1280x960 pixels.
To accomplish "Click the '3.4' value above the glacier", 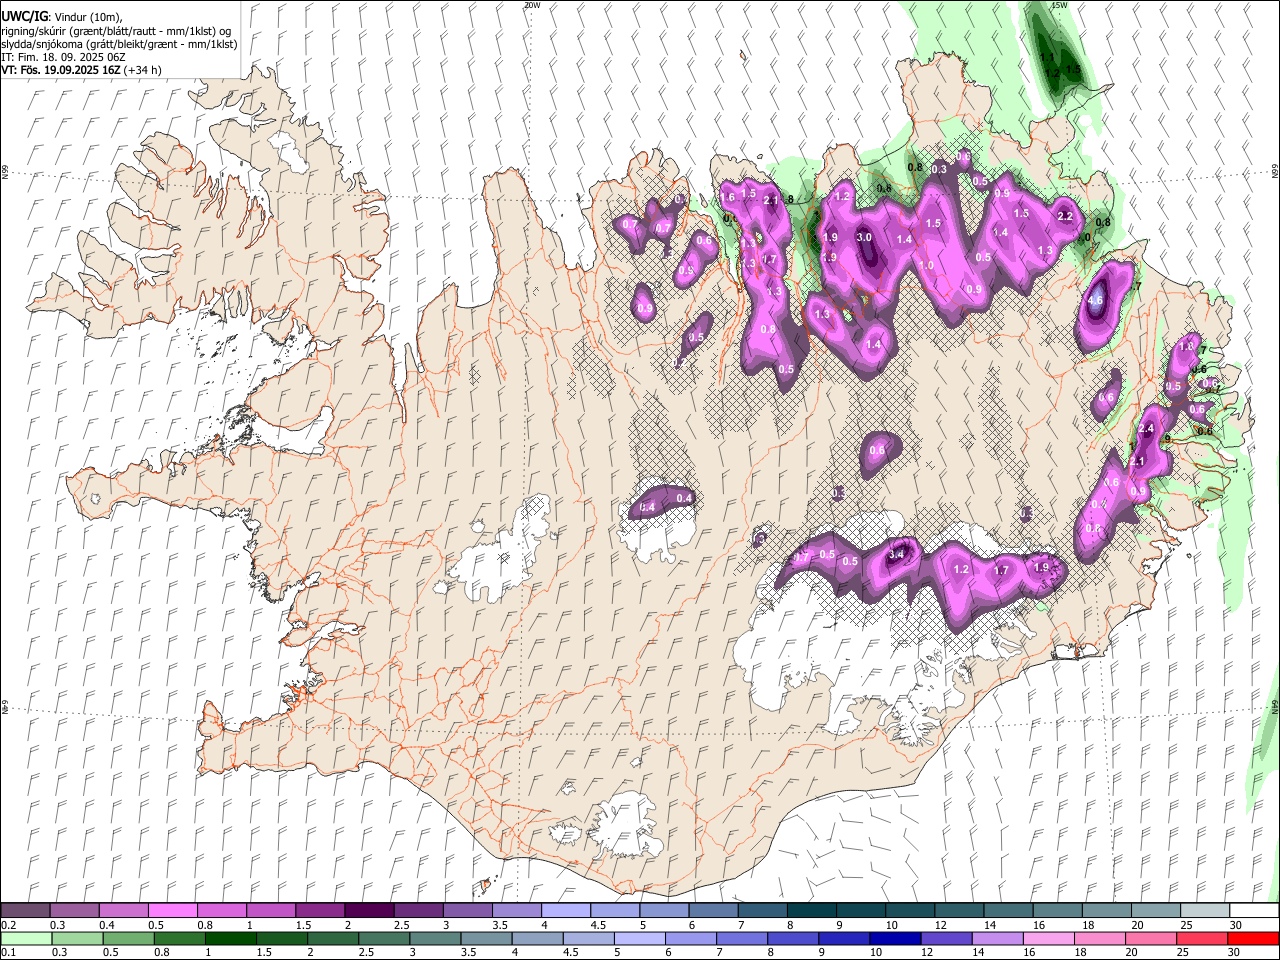I will 897,554.
